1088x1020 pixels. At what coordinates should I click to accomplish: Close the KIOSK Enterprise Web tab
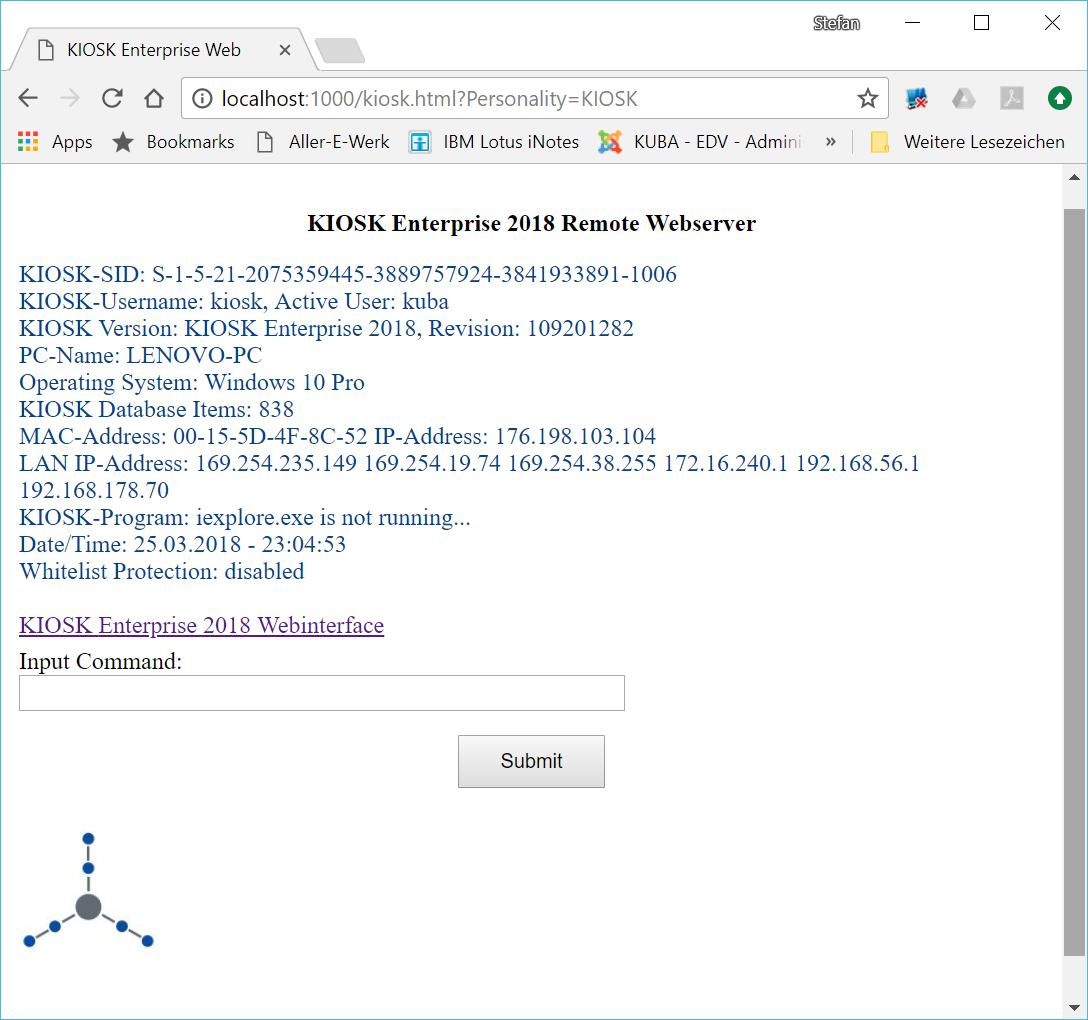284,50
